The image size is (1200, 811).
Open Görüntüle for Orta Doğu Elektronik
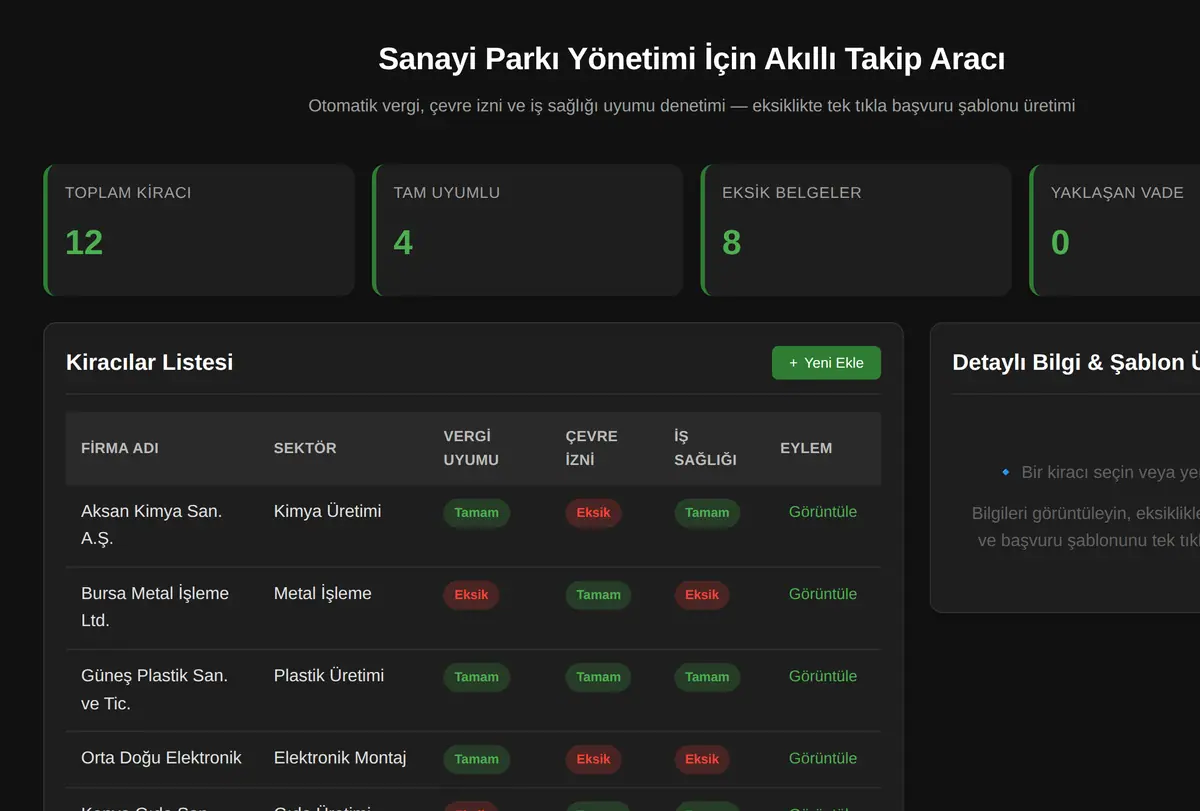pyautogui.click(x=823, y=758)
